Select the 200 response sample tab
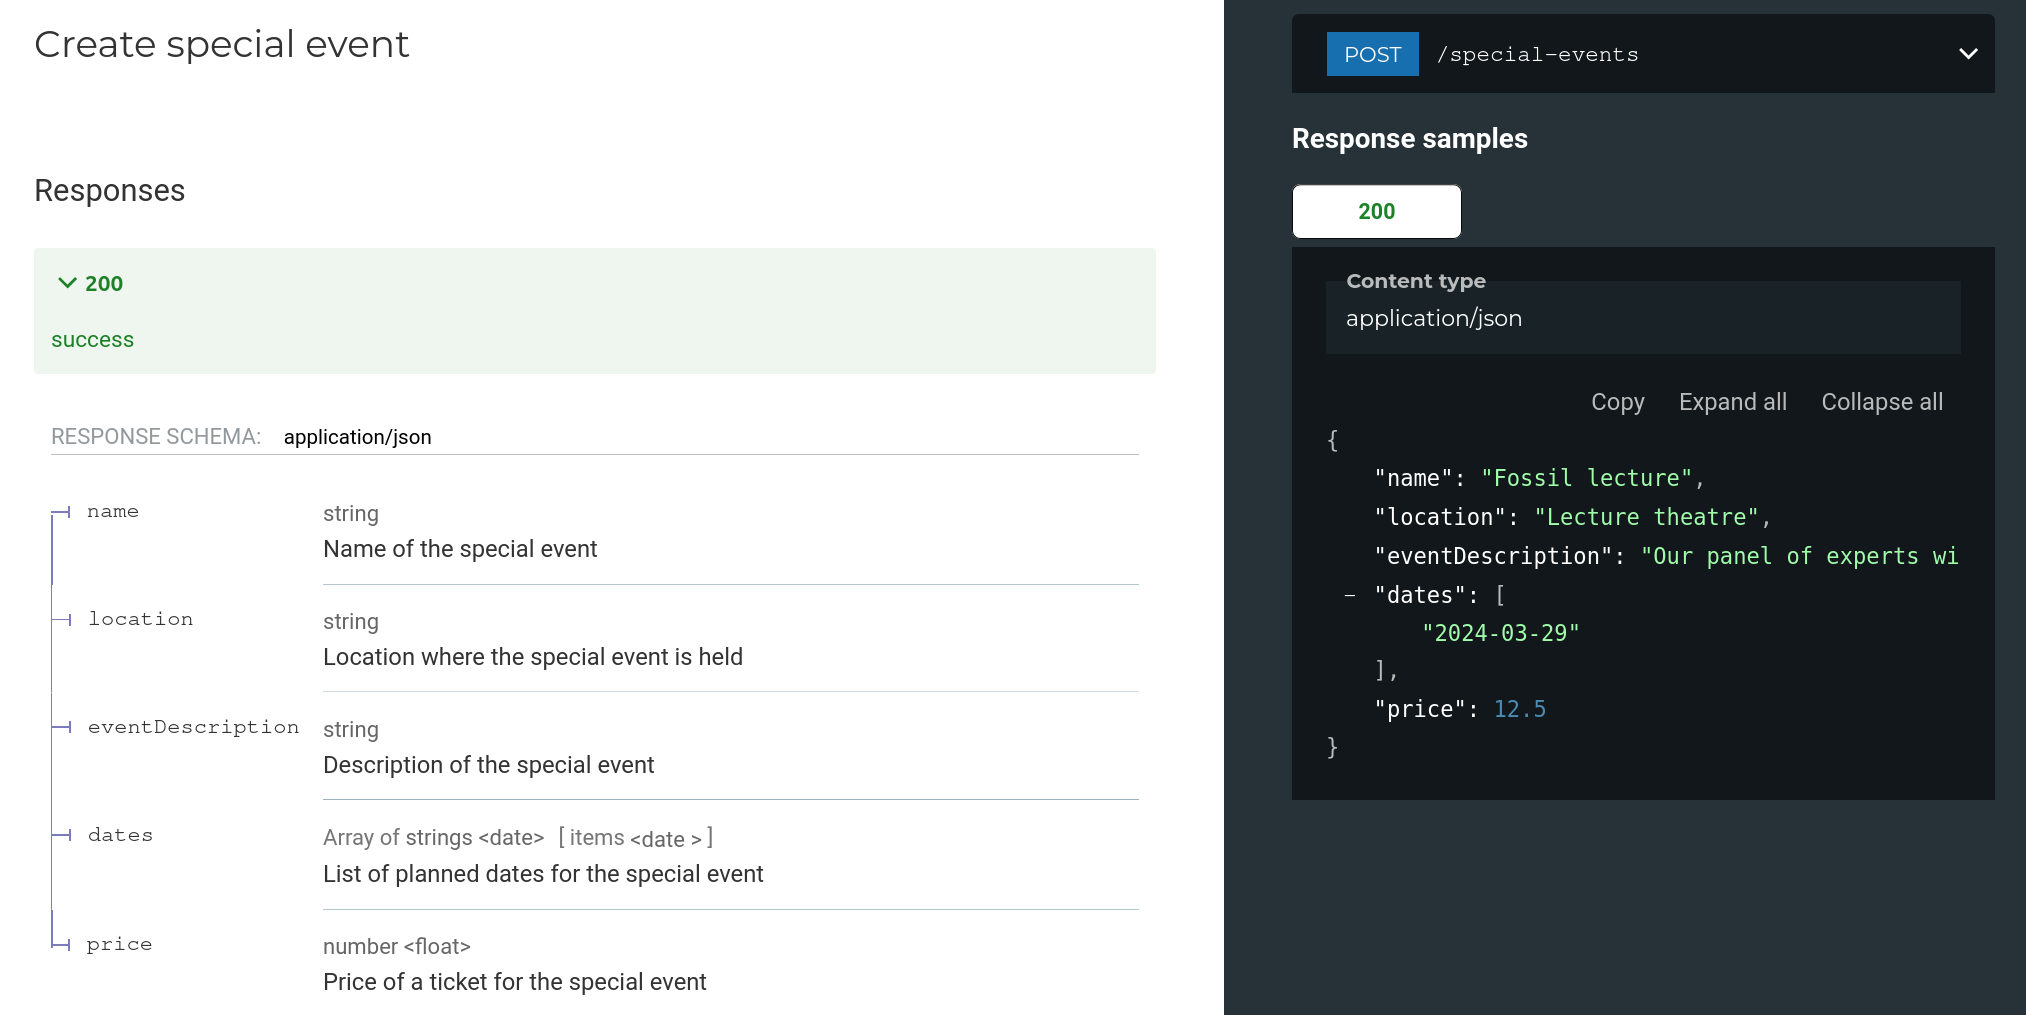The width and height of the screenshot is (2026, 1015). [1376, 212]
